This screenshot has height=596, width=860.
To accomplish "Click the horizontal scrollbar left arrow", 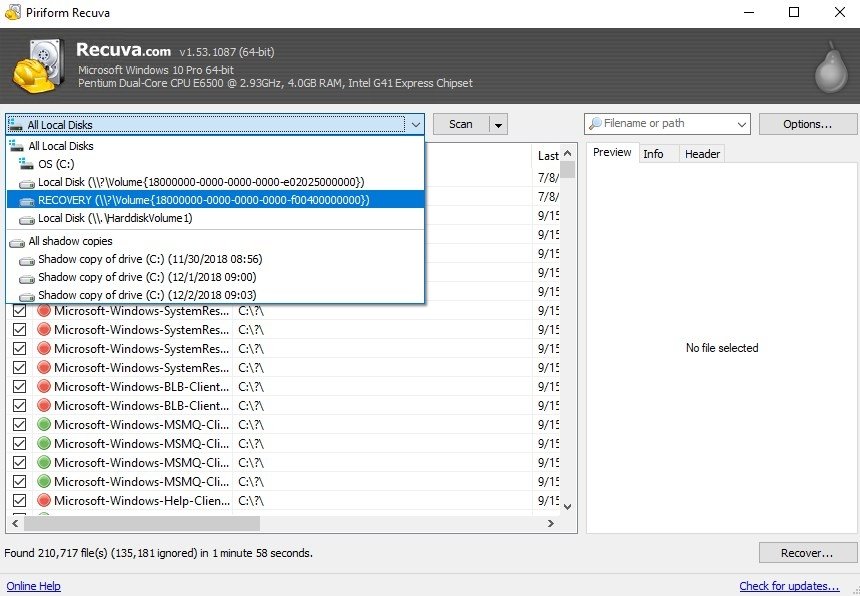I will coord(15,524).
